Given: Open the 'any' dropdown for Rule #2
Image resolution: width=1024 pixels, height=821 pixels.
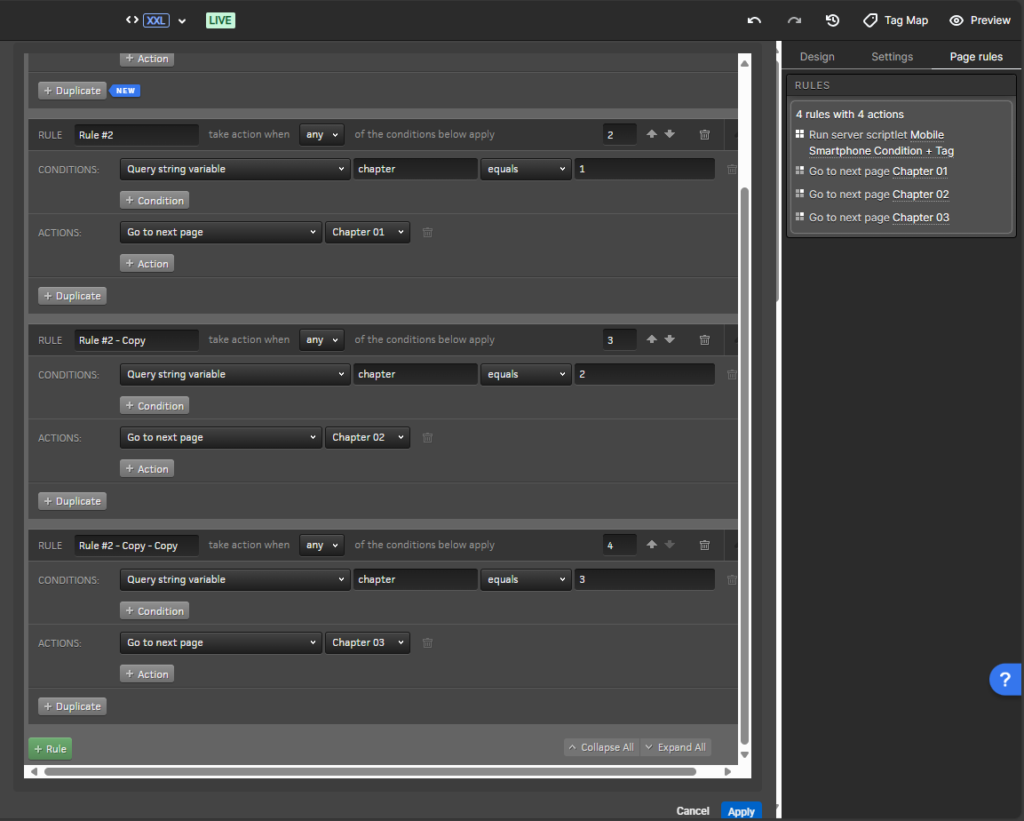Looking at the screenshot, I should 321,134.
